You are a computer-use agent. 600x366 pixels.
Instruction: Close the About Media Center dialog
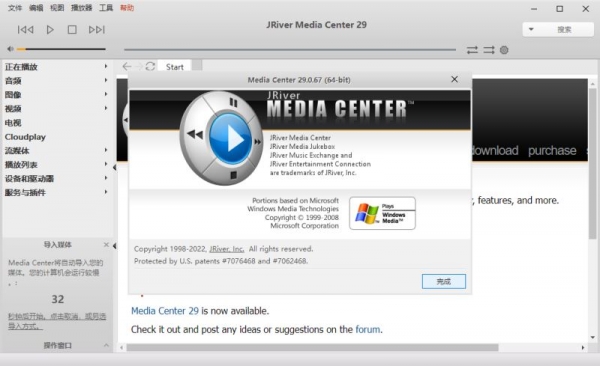coord(454,79)
